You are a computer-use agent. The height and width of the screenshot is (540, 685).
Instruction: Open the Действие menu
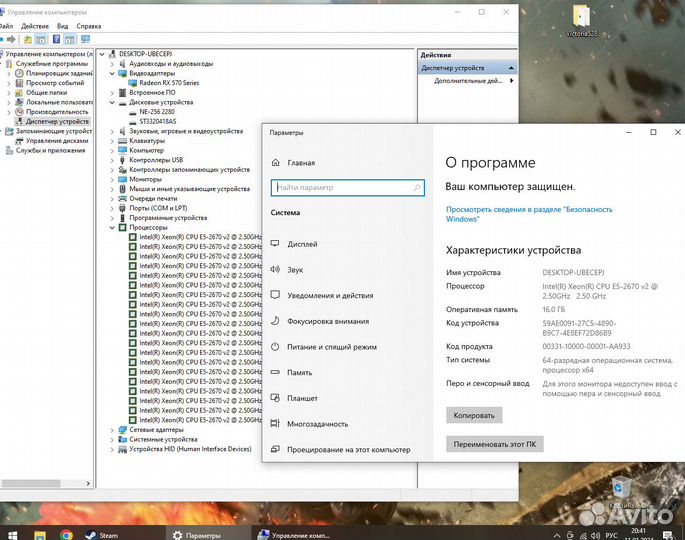click(35, 26)
